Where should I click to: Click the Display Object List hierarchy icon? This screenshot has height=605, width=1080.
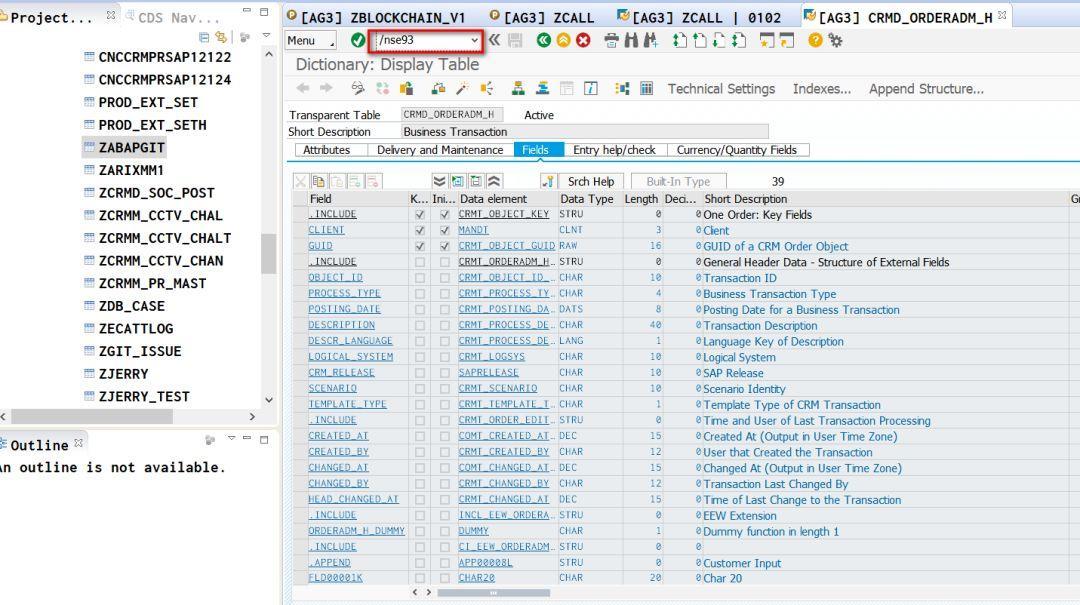pos(518,88)
